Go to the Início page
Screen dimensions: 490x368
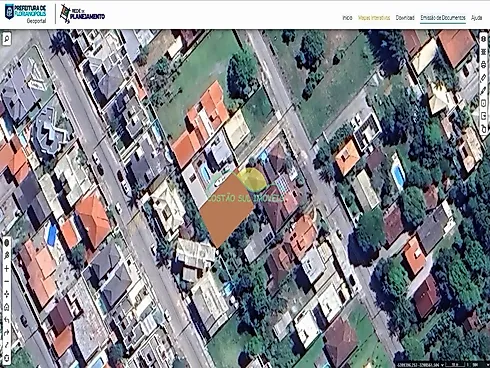pos(347,18)
